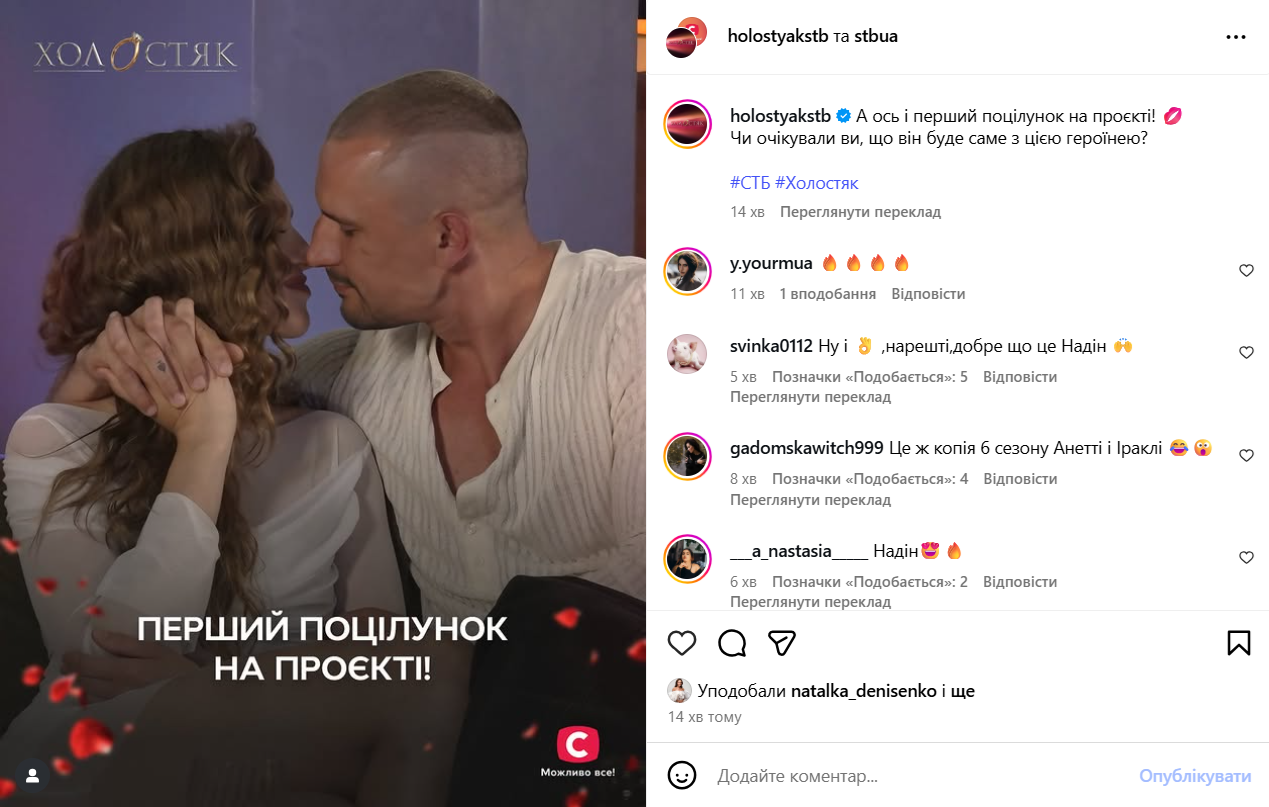Like the comment by y.yourmua
The image size is (1269, 807).
tap(1246, 271)
